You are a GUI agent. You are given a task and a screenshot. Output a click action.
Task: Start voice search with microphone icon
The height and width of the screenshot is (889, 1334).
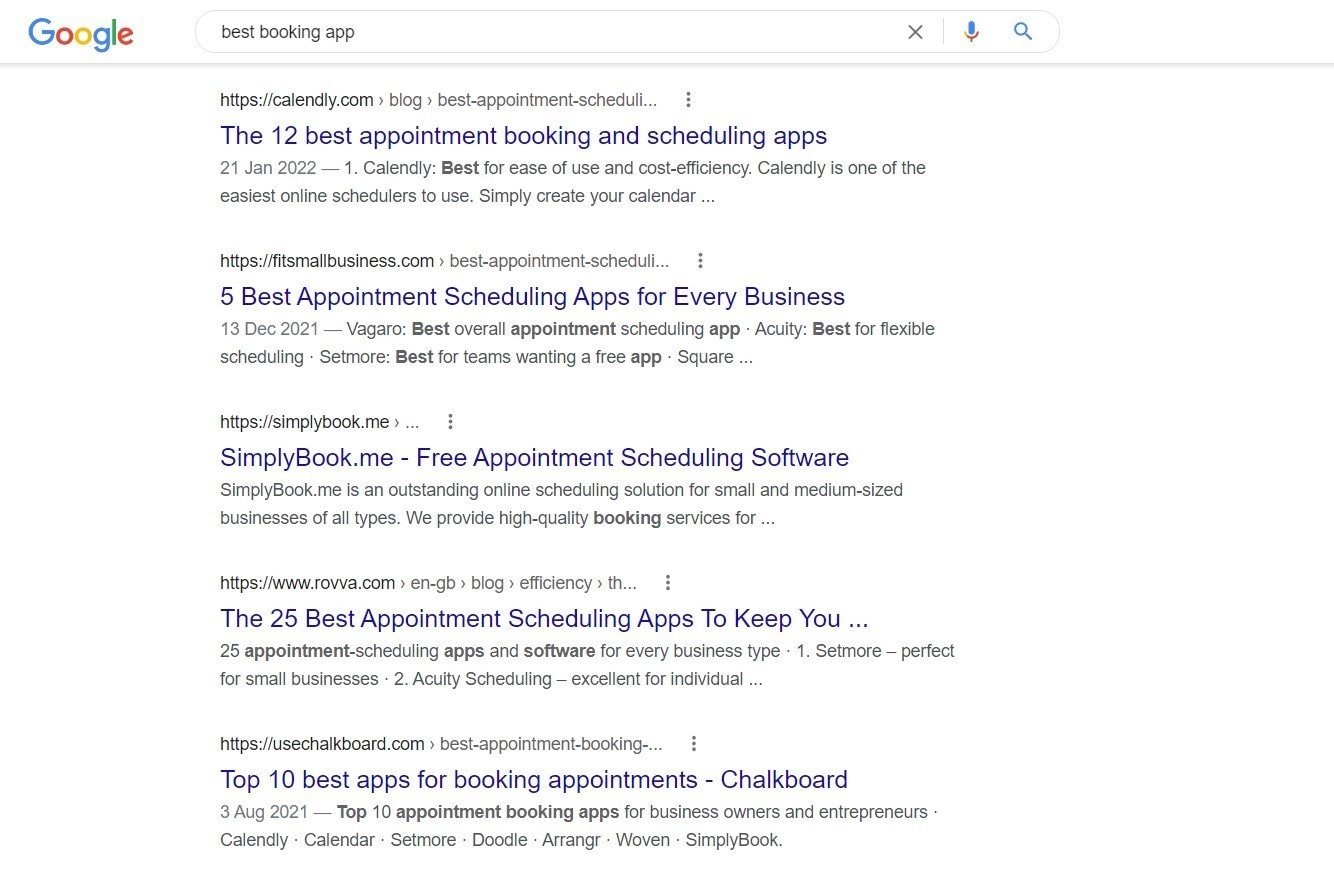(971, 32)
